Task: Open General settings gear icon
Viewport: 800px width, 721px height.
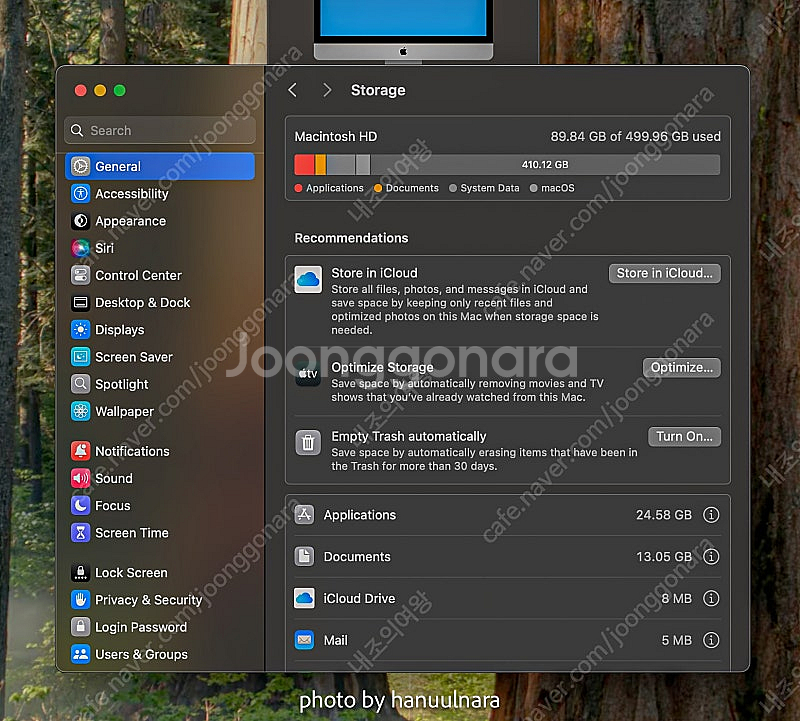Action: click(x=81, y=166)
